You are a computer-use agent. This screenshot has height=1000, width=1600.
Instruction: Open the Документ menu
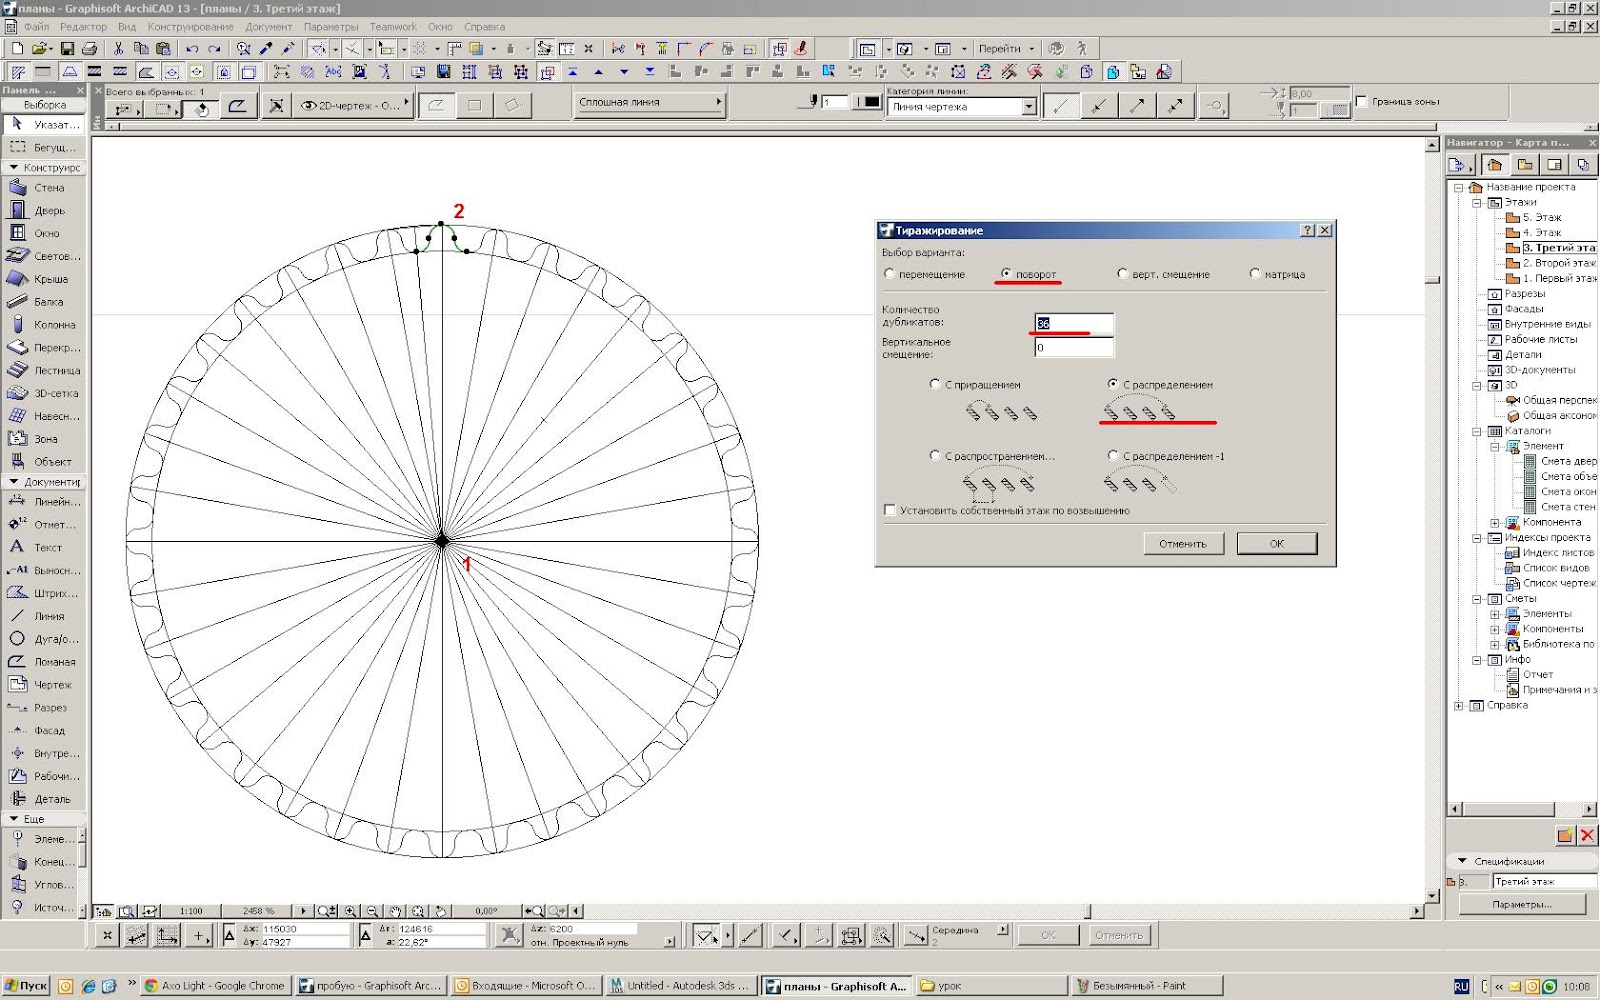coord(269,27)
